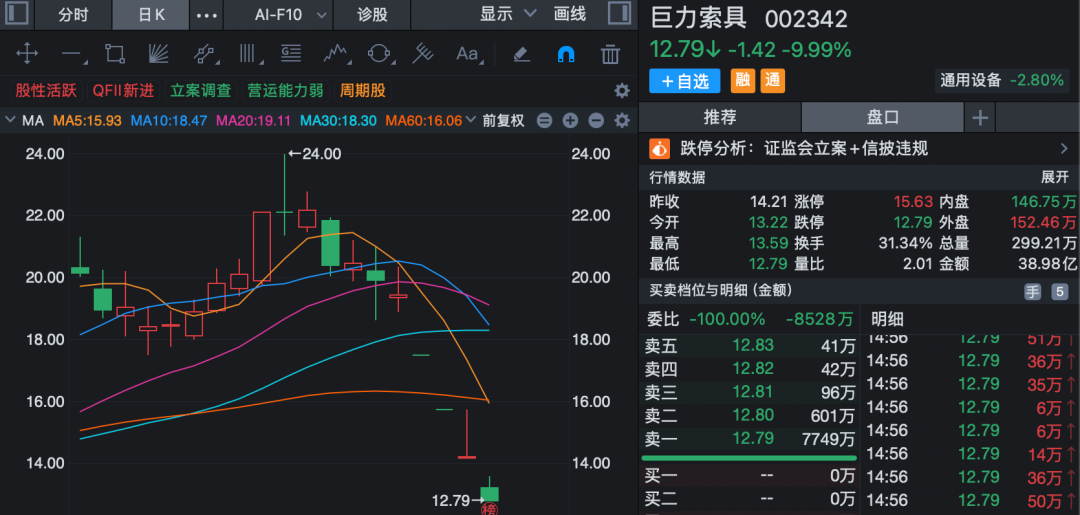Expand 行情数据 with 展开
This screenshot has height=515, width=1080.
[x=1055, y=178]
